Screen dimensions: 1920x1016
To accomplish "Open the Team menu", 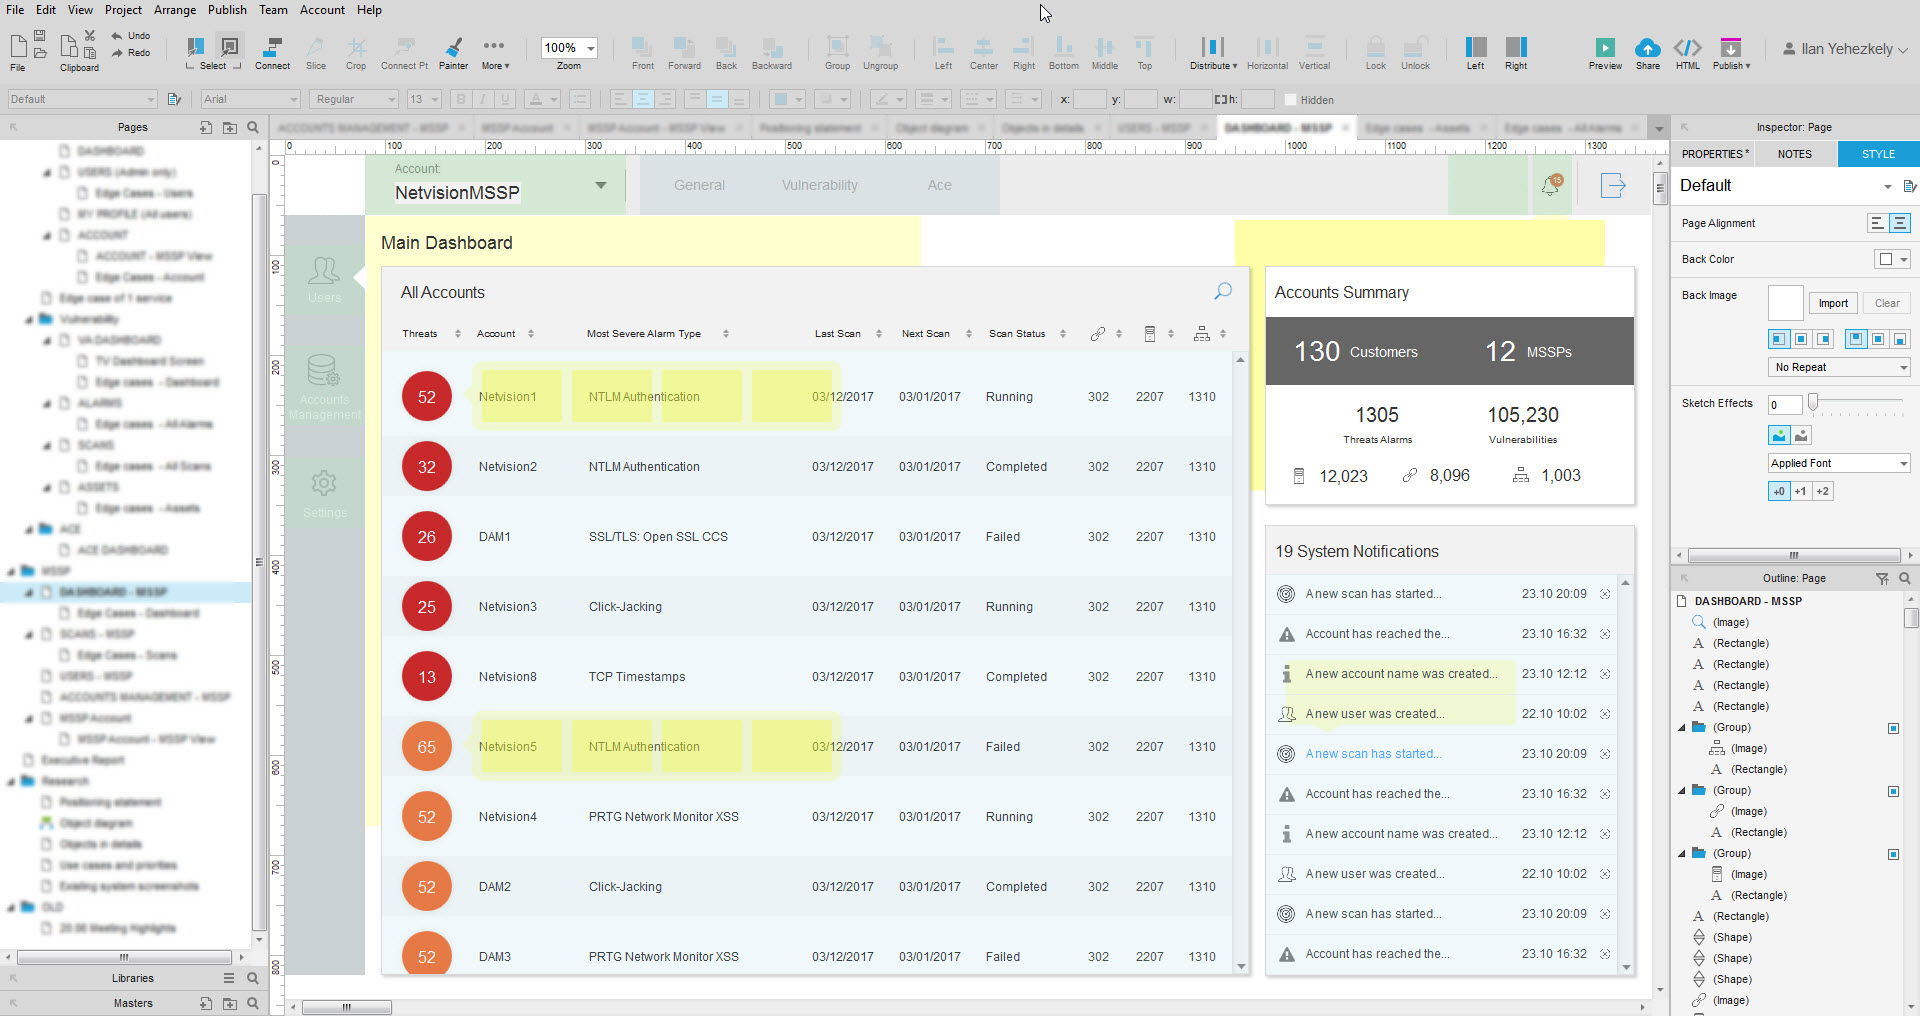I will pos(273,10).
